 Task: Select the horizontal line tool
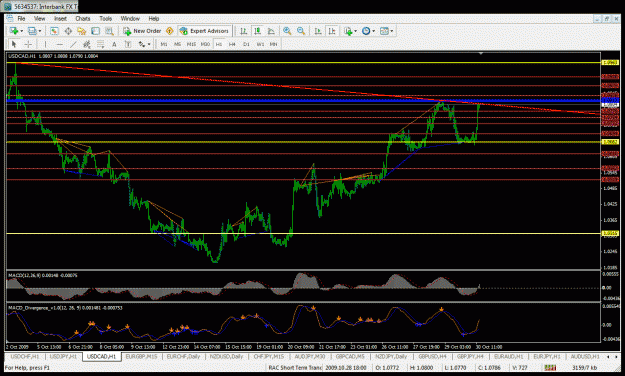pyautogui.click(x=59, y=44)
